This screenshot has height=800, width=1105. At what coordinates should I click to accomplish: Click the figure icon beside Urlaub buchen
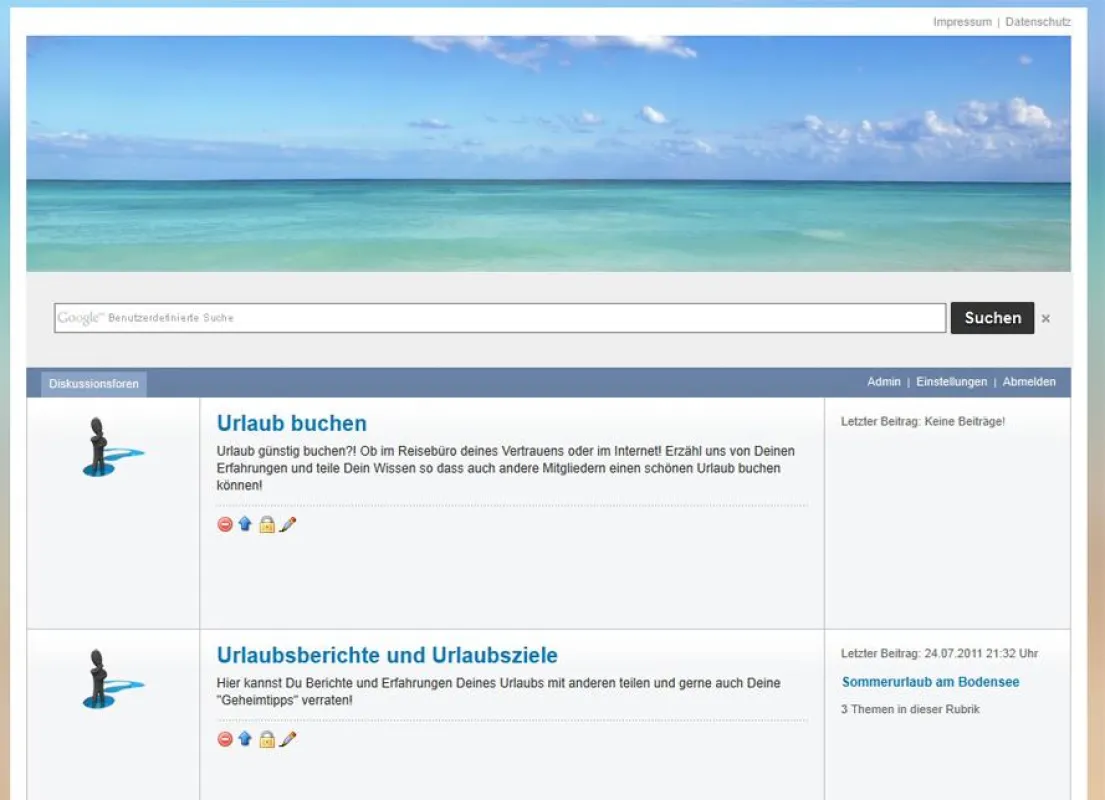coord(113,447)
